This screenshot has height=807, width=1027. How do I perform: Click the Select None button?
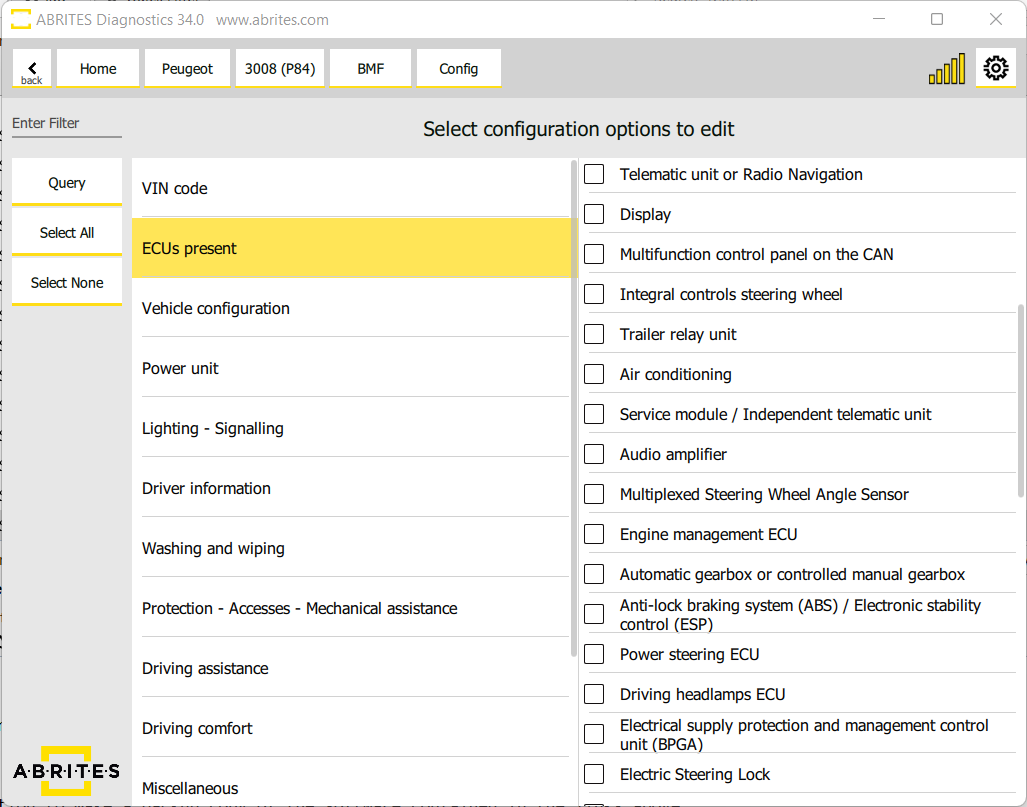[x=67, y=282]
